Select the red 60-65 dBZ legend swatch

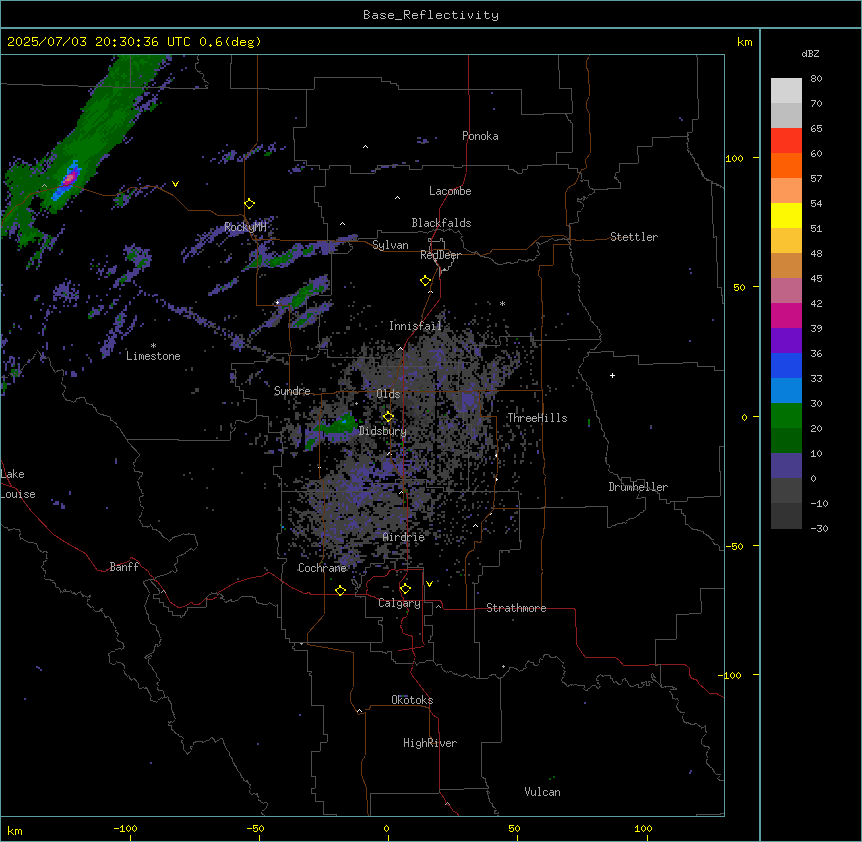(x=786, y=140)
